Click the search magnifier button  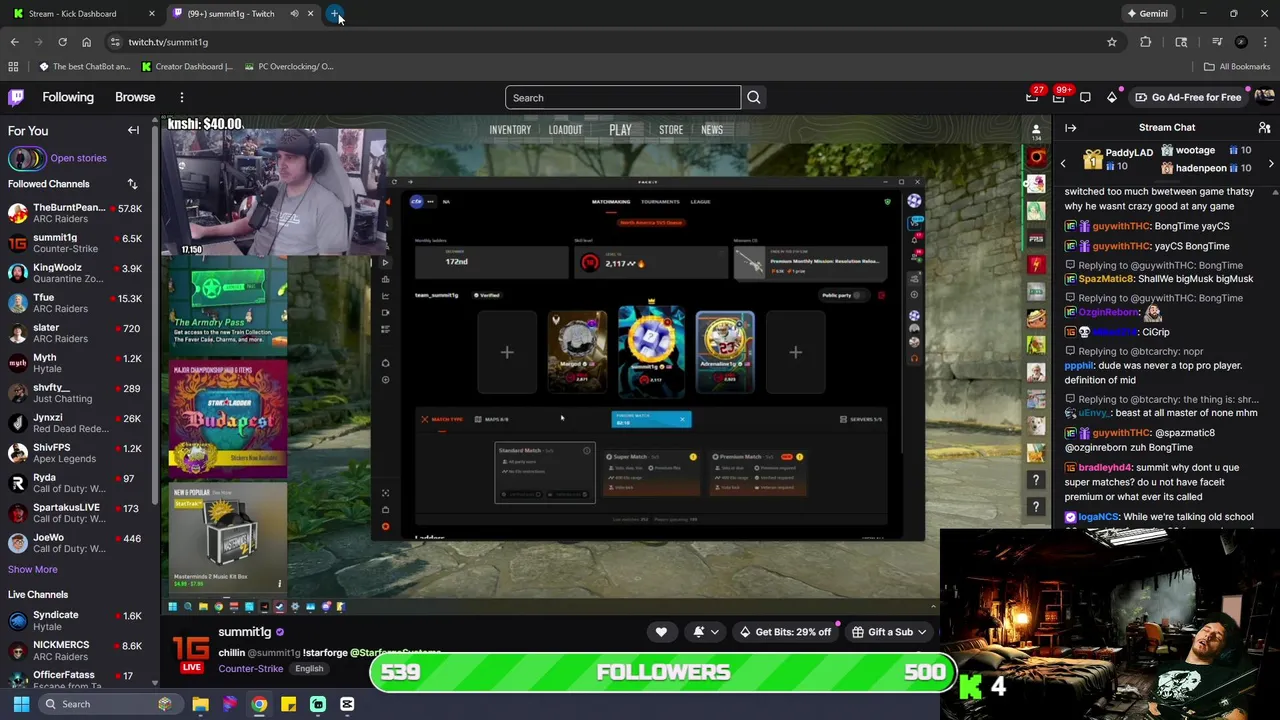754,98
